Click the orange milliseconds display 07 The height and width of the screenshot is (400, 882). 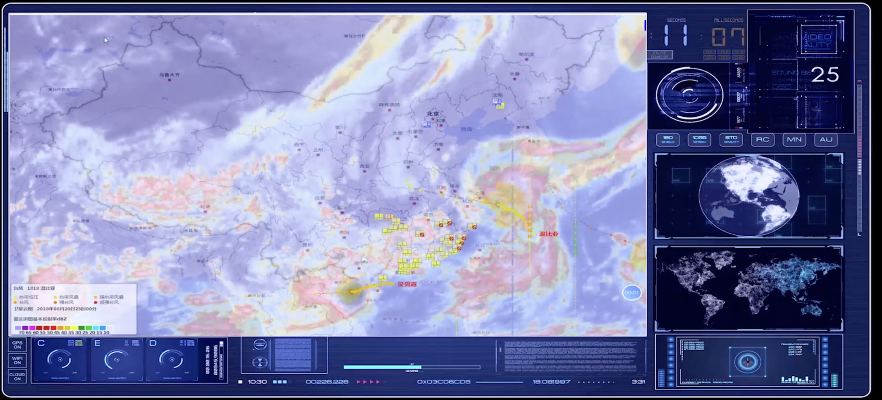(x=728, y=37)
